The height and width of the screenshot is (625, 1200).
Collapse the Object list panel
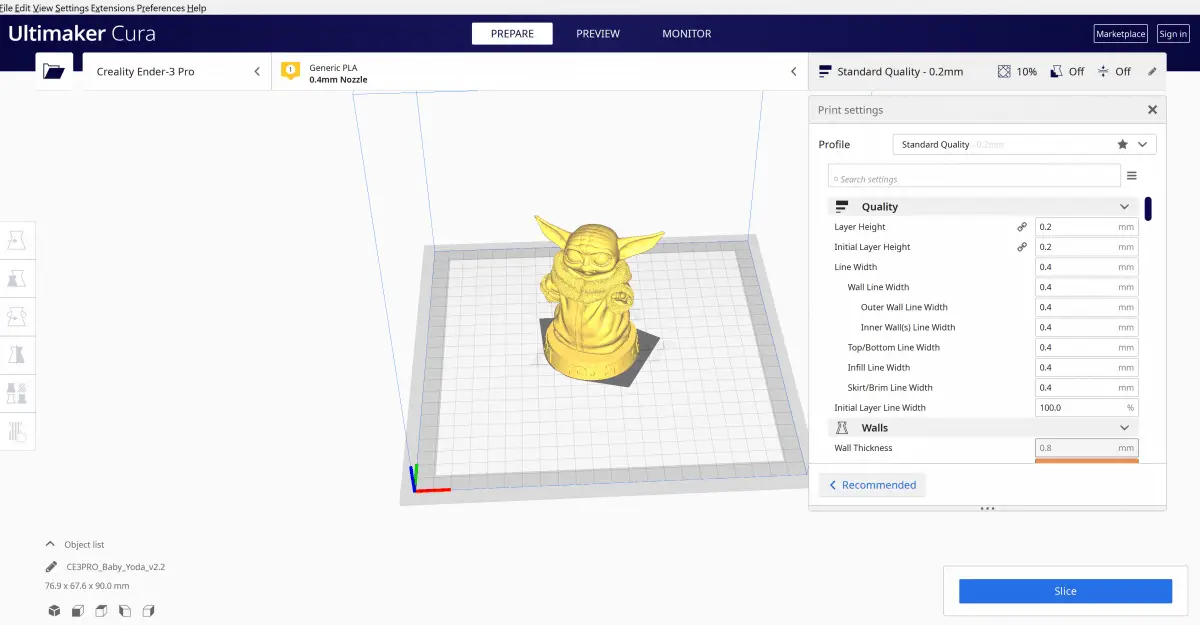(x=49, y=544)
